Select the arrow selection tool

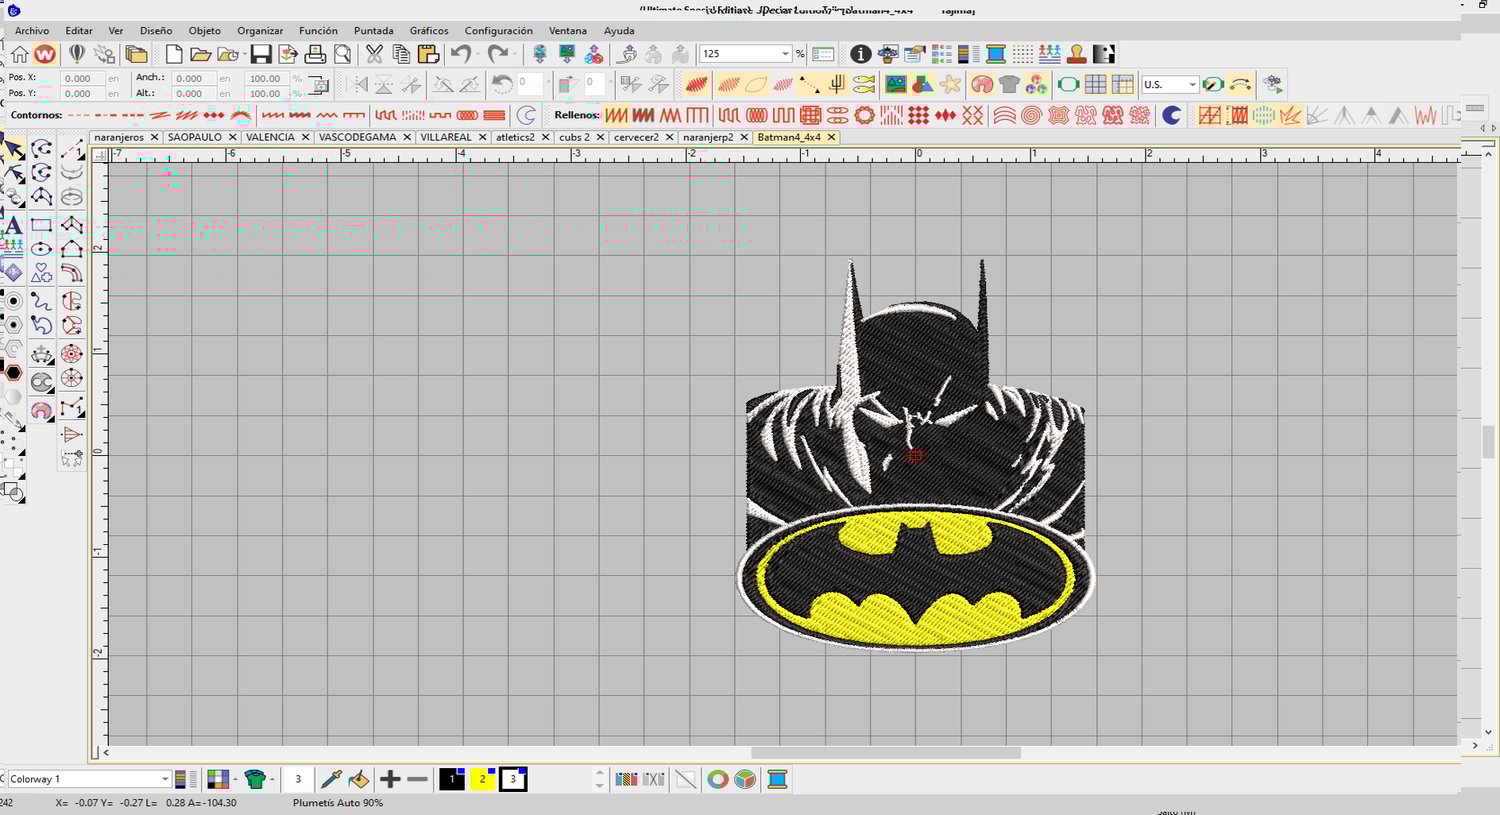[14, 150]
